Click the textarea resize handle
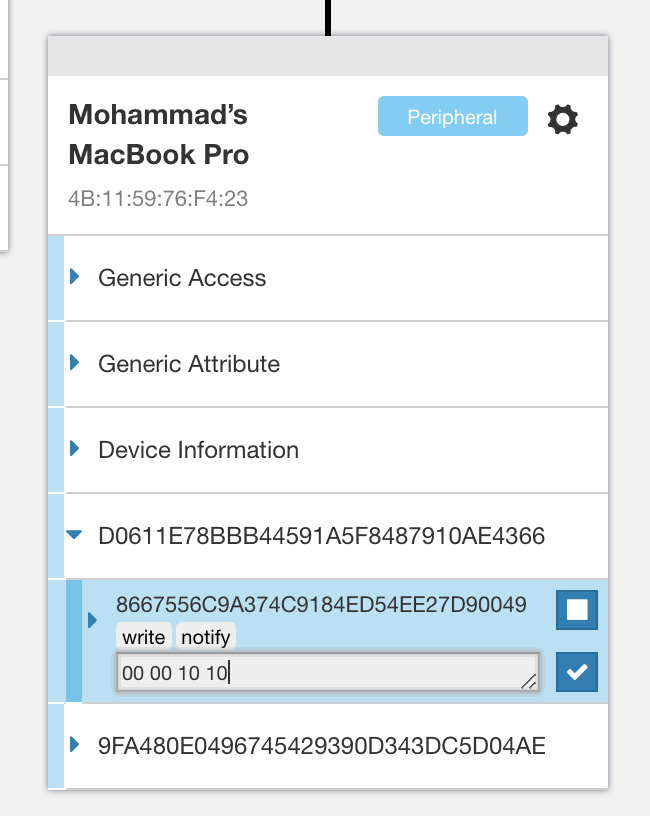The image size is (650, 816). 531,683
